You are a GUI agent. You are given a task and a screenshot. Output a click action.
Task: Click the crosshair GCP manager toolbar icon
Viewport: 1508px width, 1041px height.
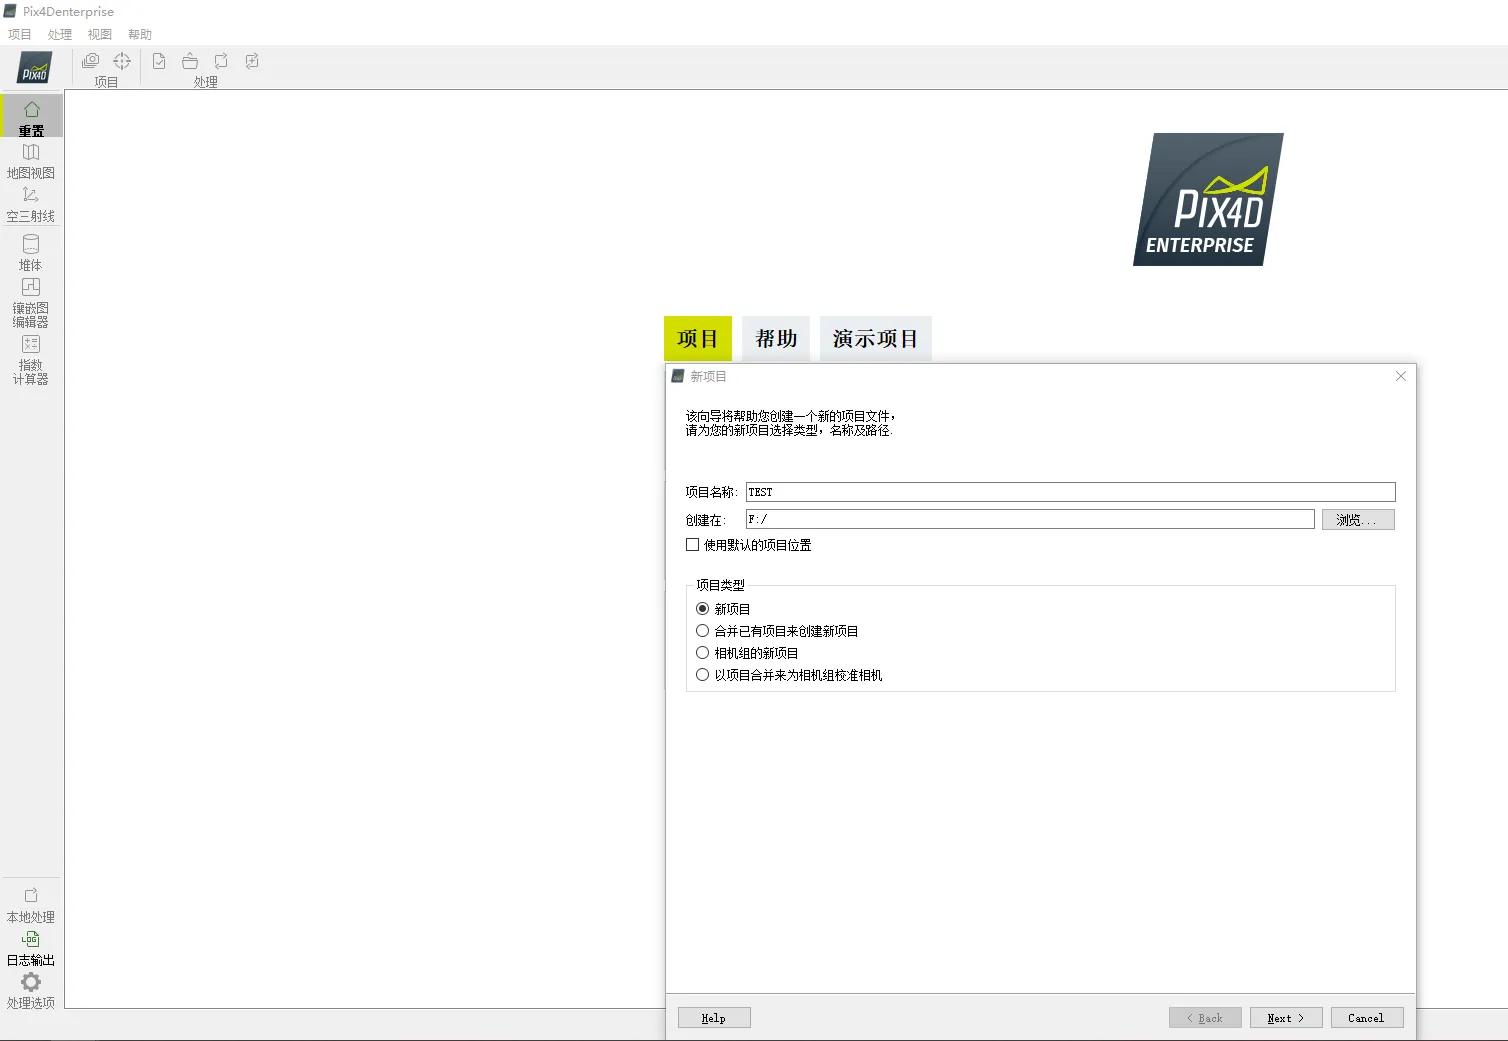coord(122,61)
